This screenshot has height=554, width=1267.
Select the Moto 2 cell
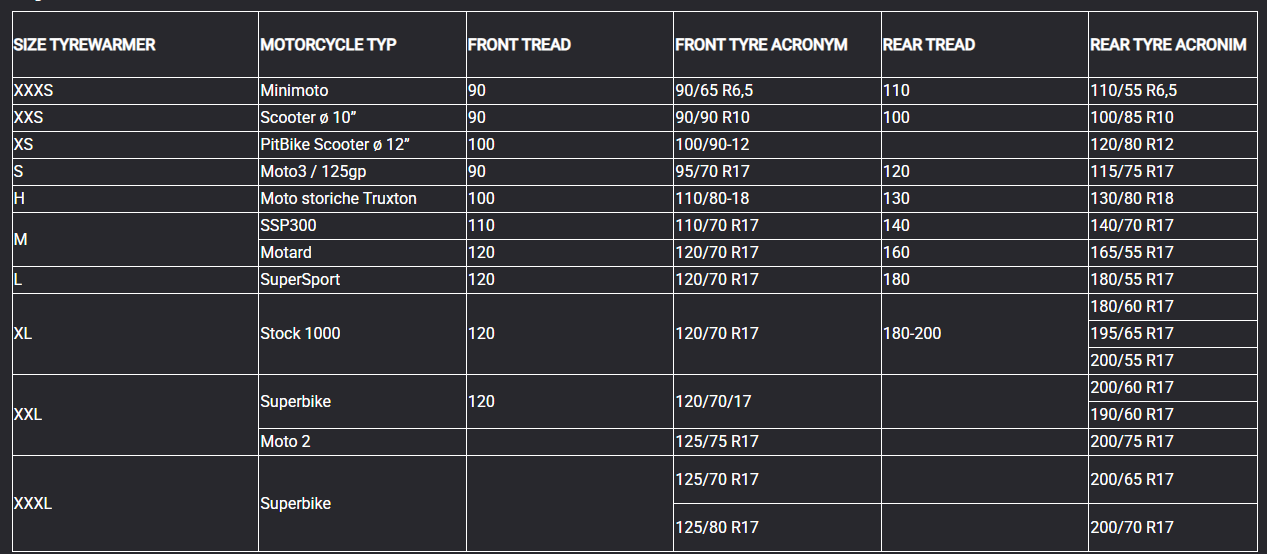(285, 442)
